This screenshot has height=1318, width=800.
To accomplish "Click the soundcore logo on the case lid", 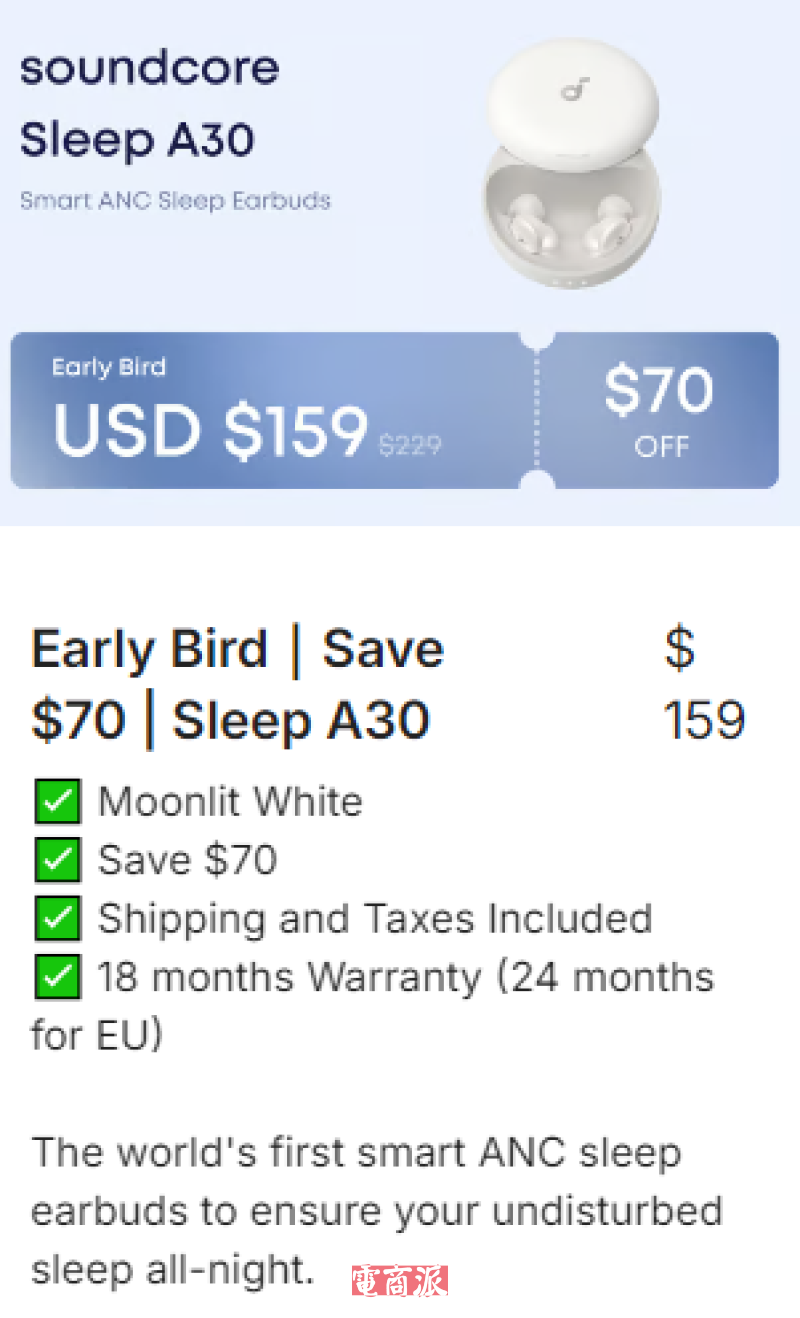I will coord(574,92).
